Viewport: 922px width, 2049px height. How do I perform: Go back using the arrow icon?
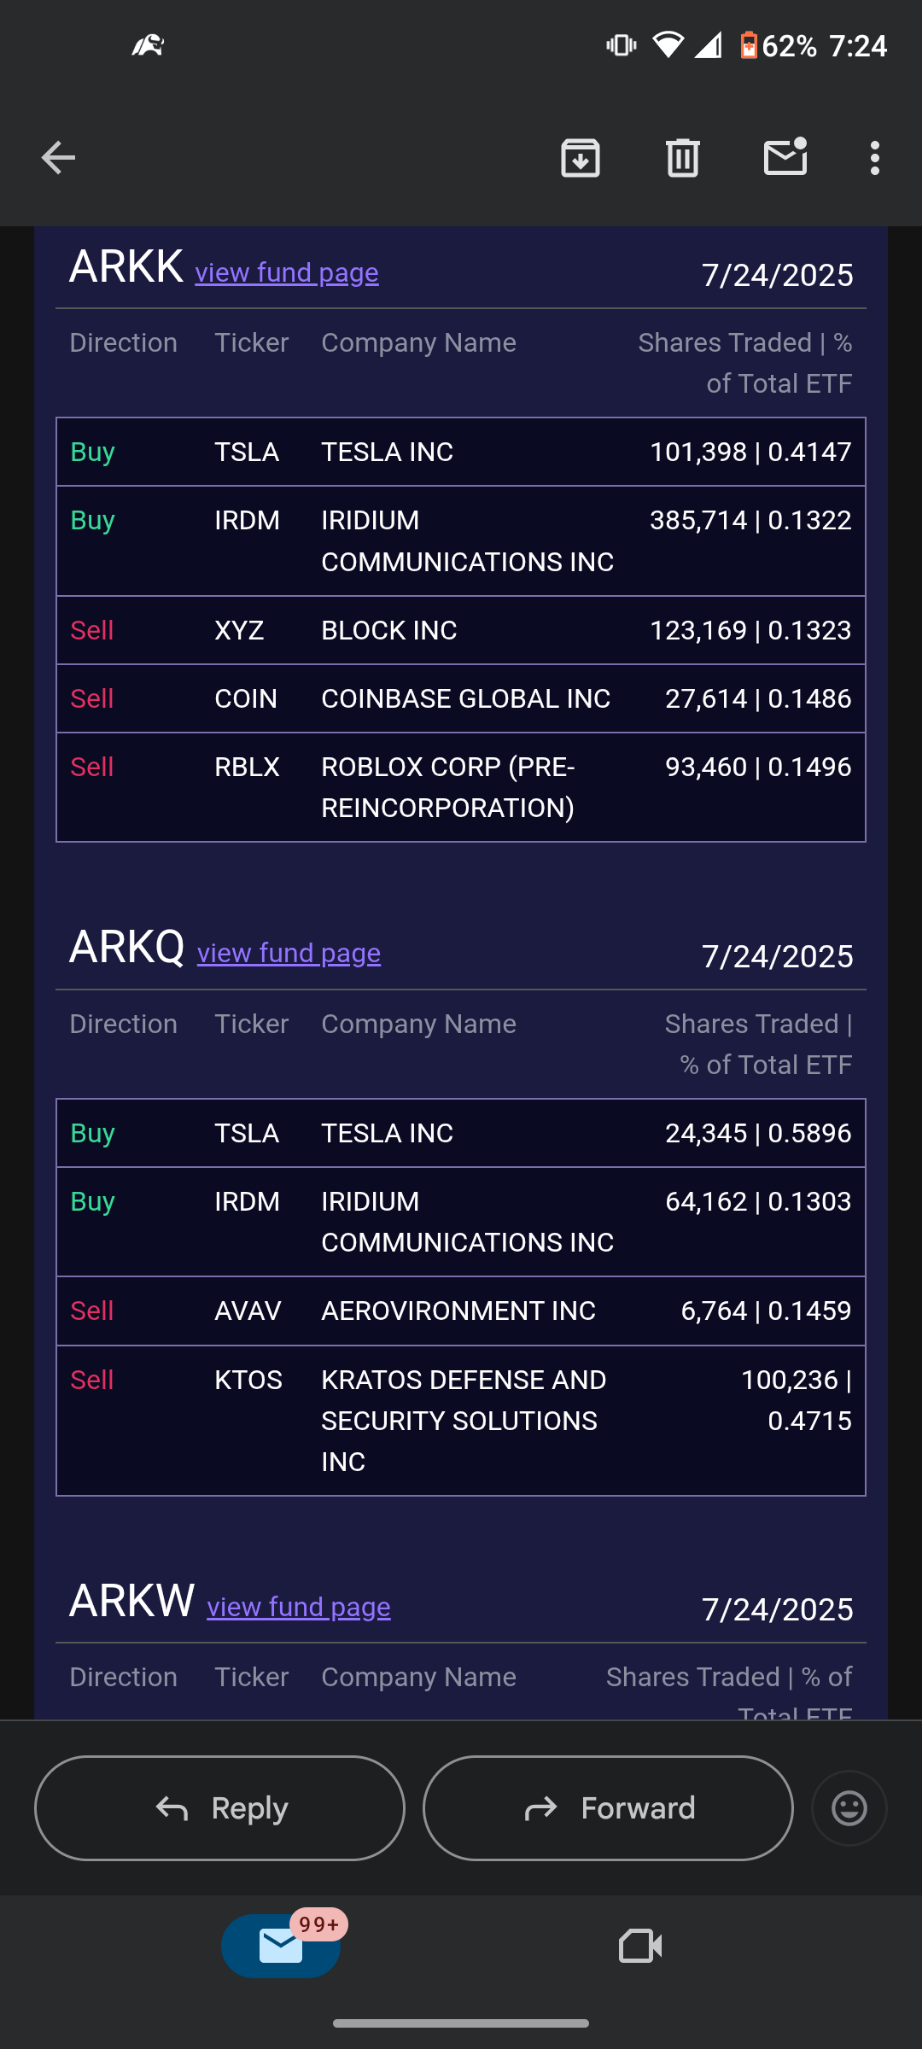tap(58, 158)
